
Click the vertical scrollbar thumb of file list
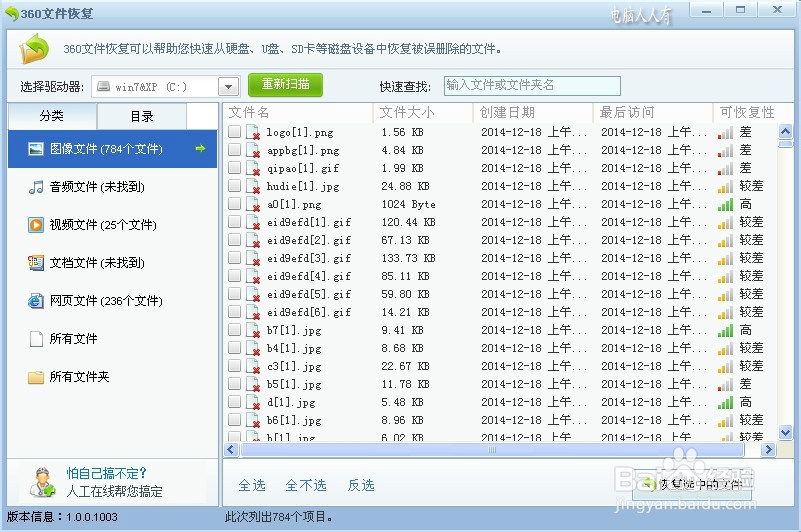pyautogui.click(x=785, y=144)
